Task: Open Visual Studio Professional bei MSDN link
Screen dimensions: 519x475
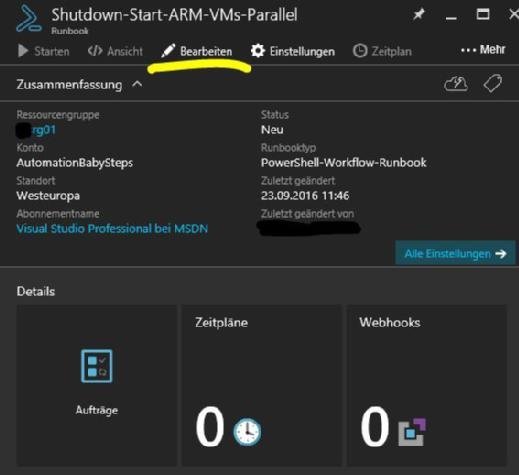Action: coord(112,228)
